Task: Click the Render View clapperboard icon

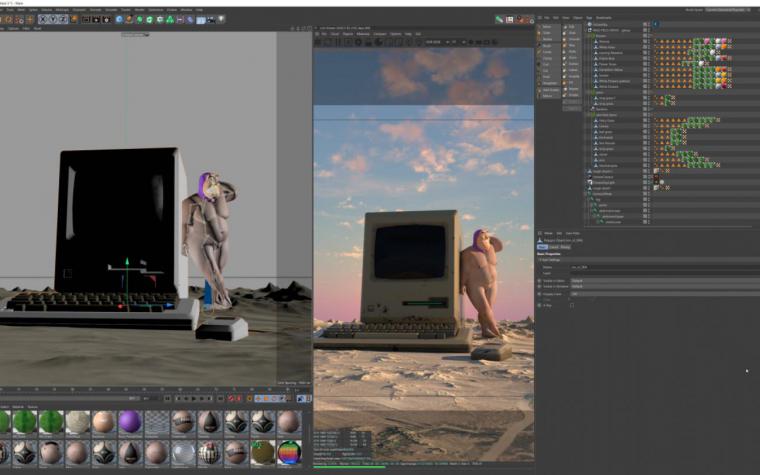Action: point(86,19)
